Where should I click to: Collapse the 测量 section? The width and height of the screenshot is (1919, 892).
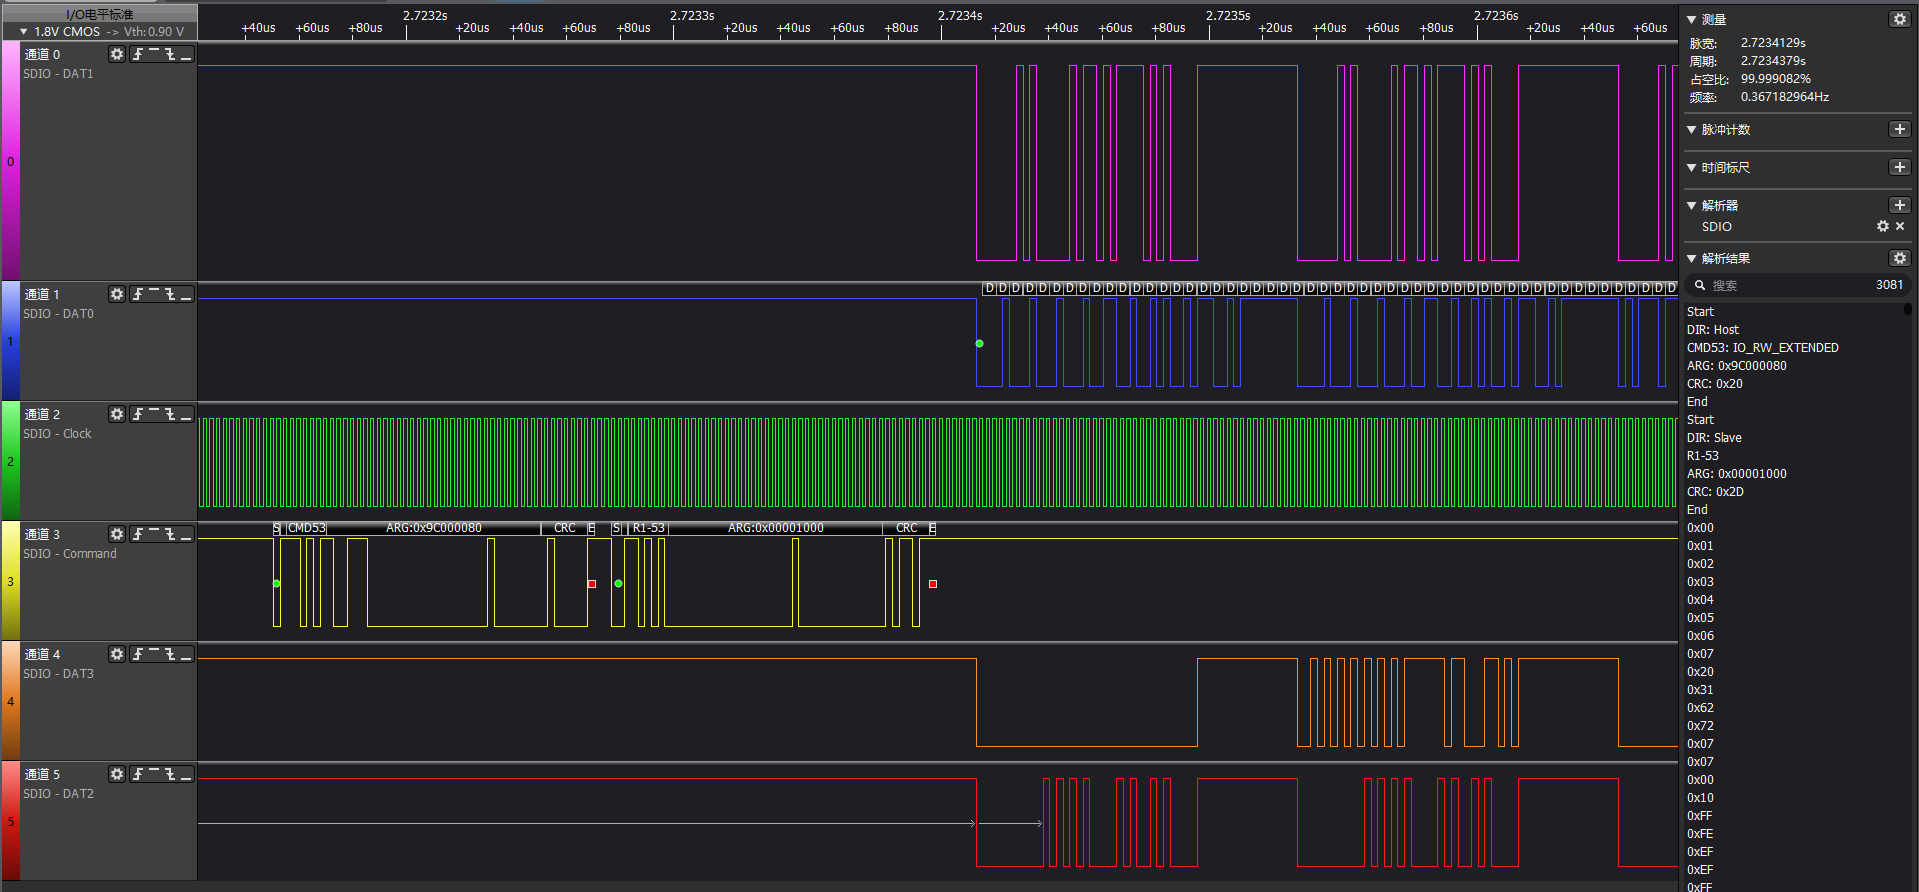(x=1692, y=20)
